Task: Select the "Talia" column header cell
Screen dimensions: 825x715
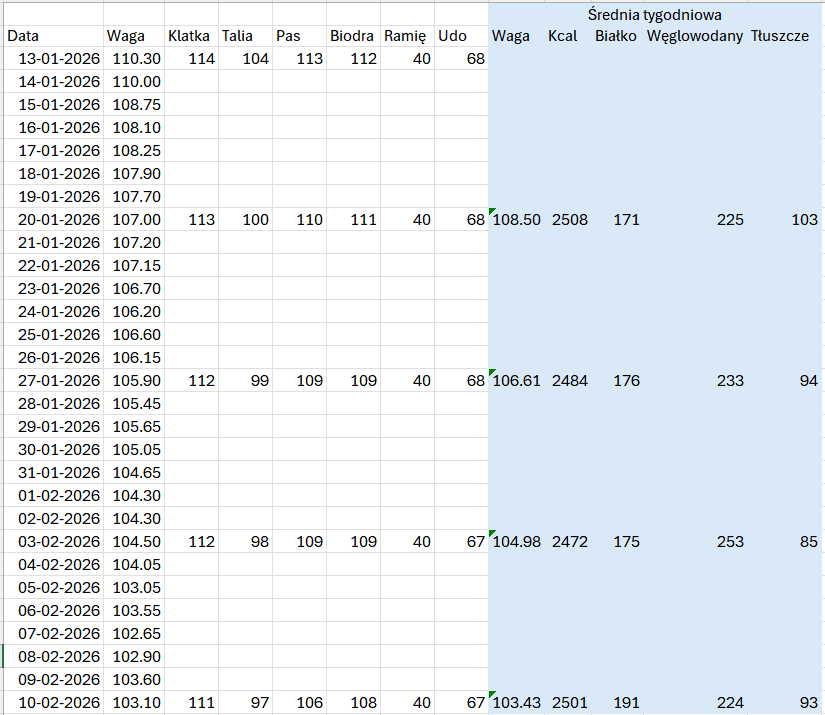Action: pos(237,37)
